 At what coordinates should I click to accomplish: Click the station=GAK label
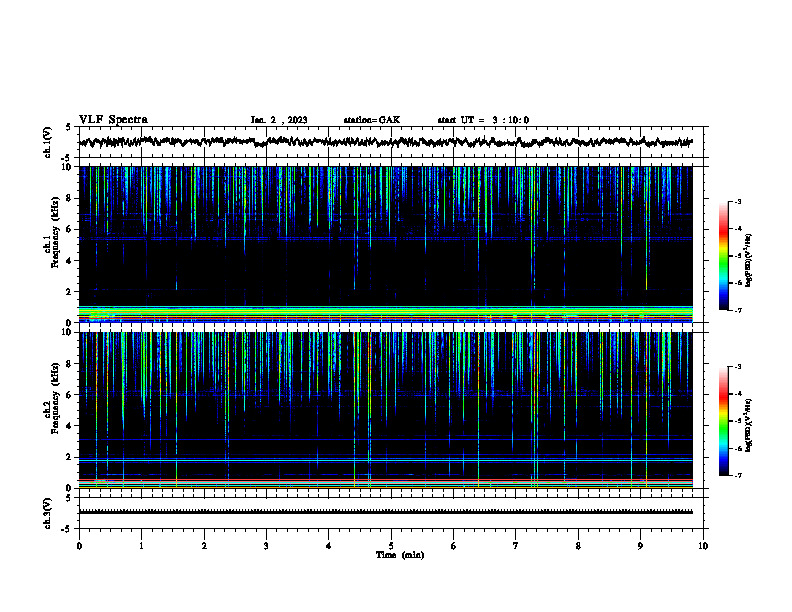tap(372, 120)
